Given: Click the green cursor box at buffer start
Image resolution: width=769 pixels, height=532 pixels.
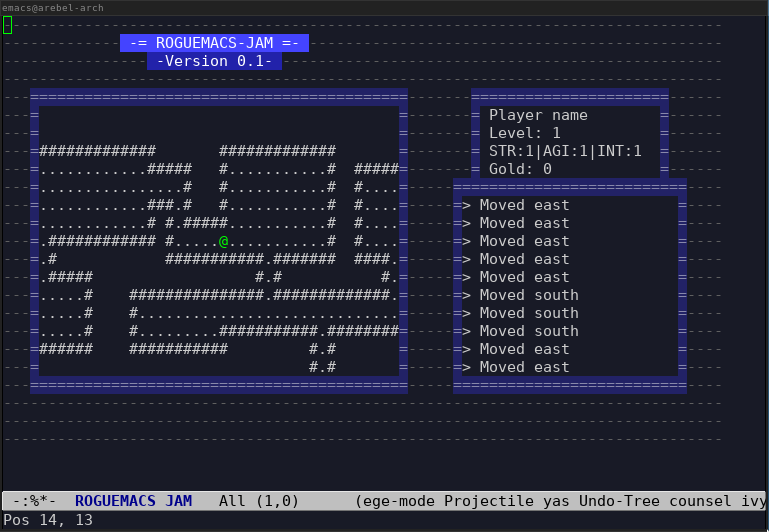Looking at the screenshot, I should [x=7, y=25].
